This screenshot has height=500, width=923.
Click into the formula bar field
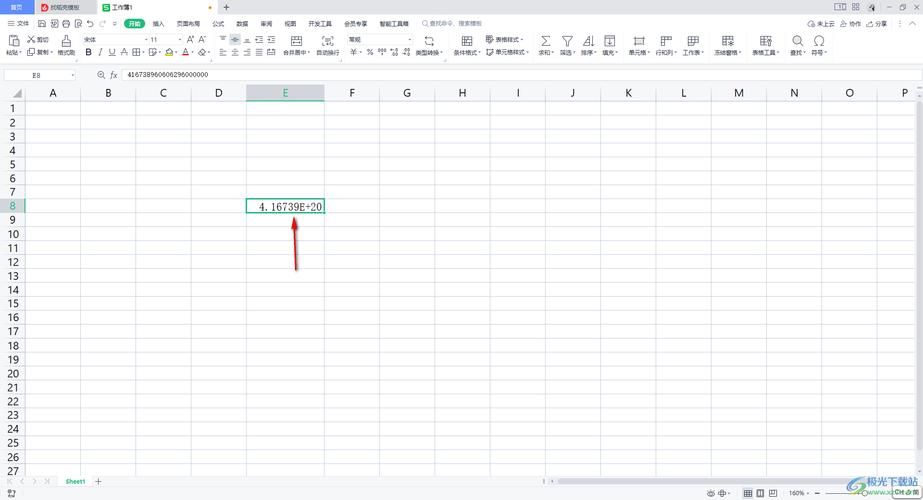point(520,75)
